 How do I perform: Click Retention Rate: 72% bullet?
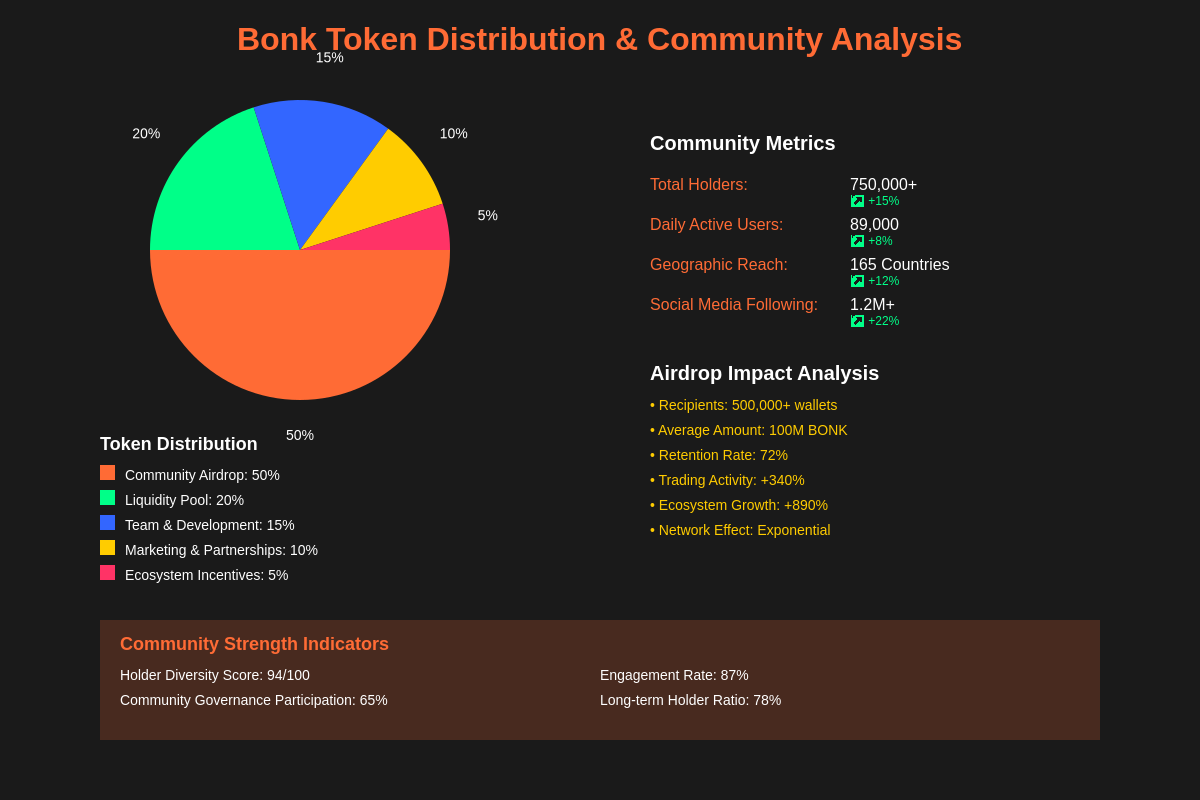(x=719, y=455)
